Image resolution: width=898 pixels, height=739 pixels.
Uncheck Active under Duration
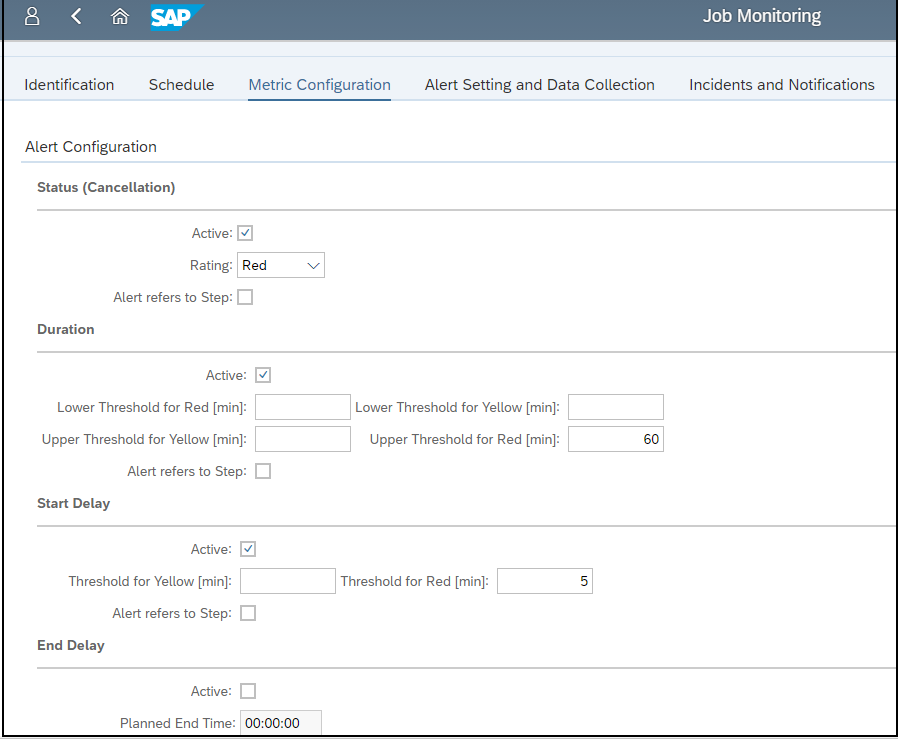(263, 375)
